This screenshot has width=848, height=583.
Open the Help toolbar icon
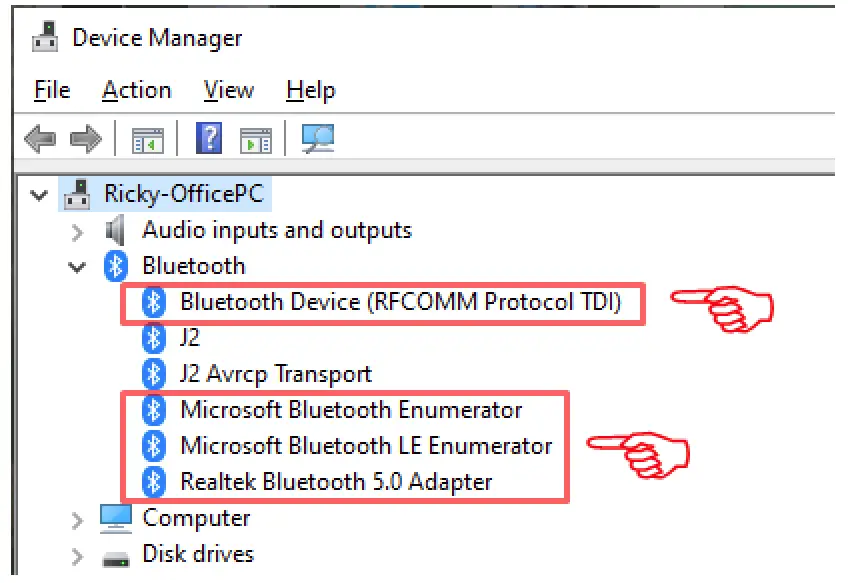tap(209, 139)
